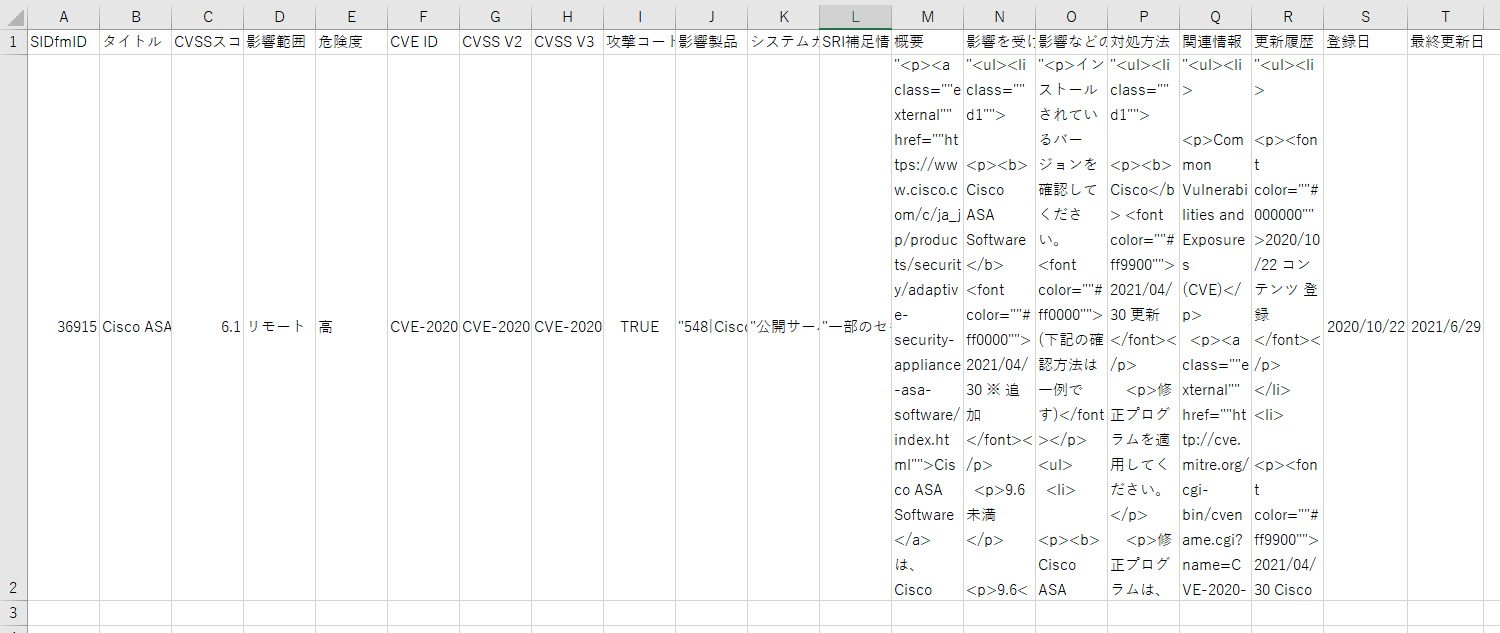Select column R header

coord(1288,16)
